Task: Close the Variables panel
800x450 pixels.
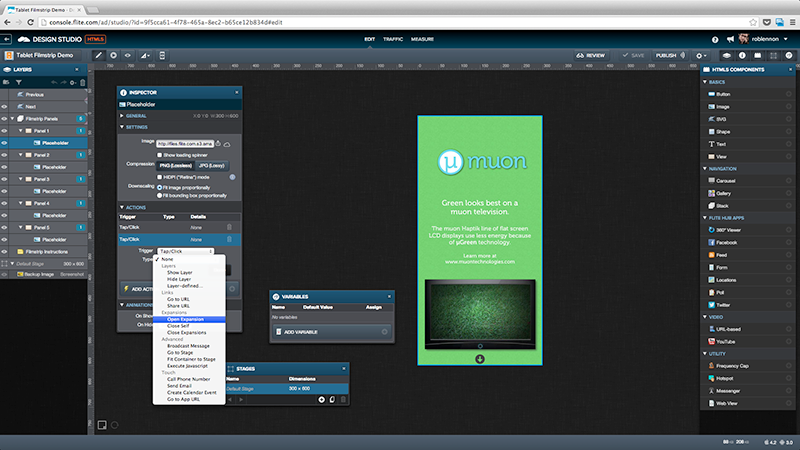Action: [x=389, y=296]
